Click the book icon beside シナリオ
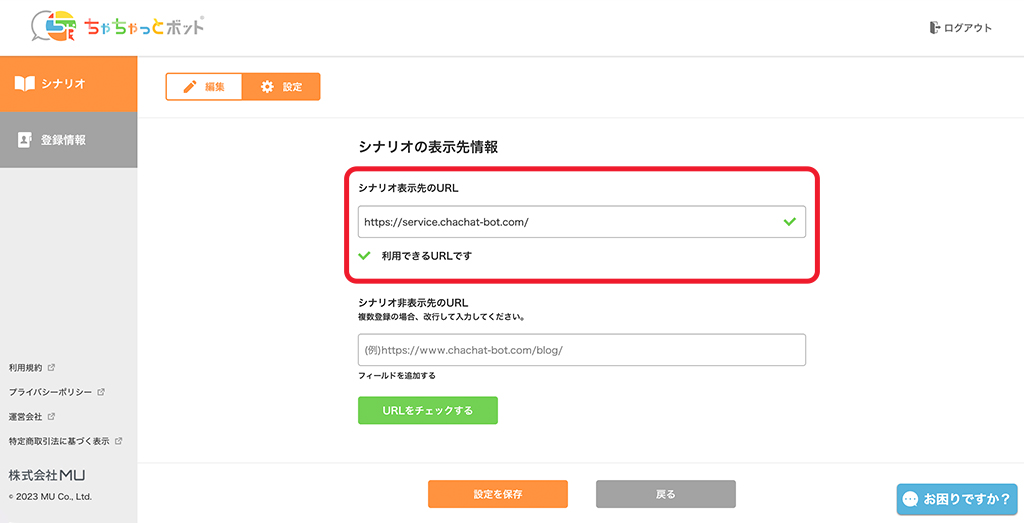The image size is (1024, 523). point(25,84)
